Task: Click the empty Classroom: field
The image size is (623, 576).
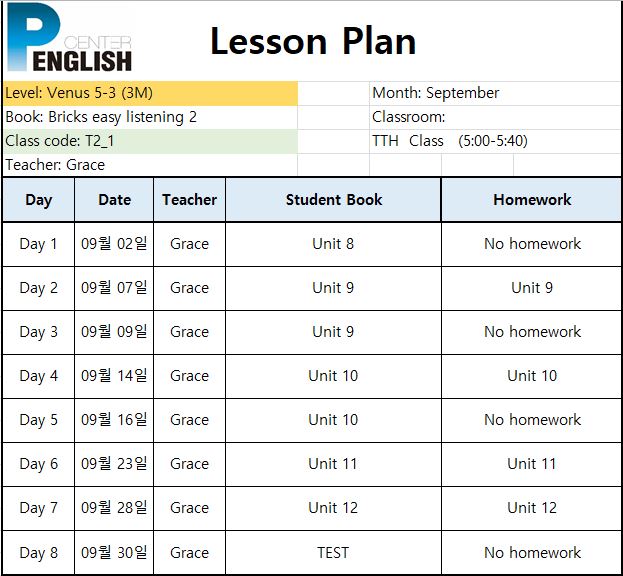Action: (495, 118)
